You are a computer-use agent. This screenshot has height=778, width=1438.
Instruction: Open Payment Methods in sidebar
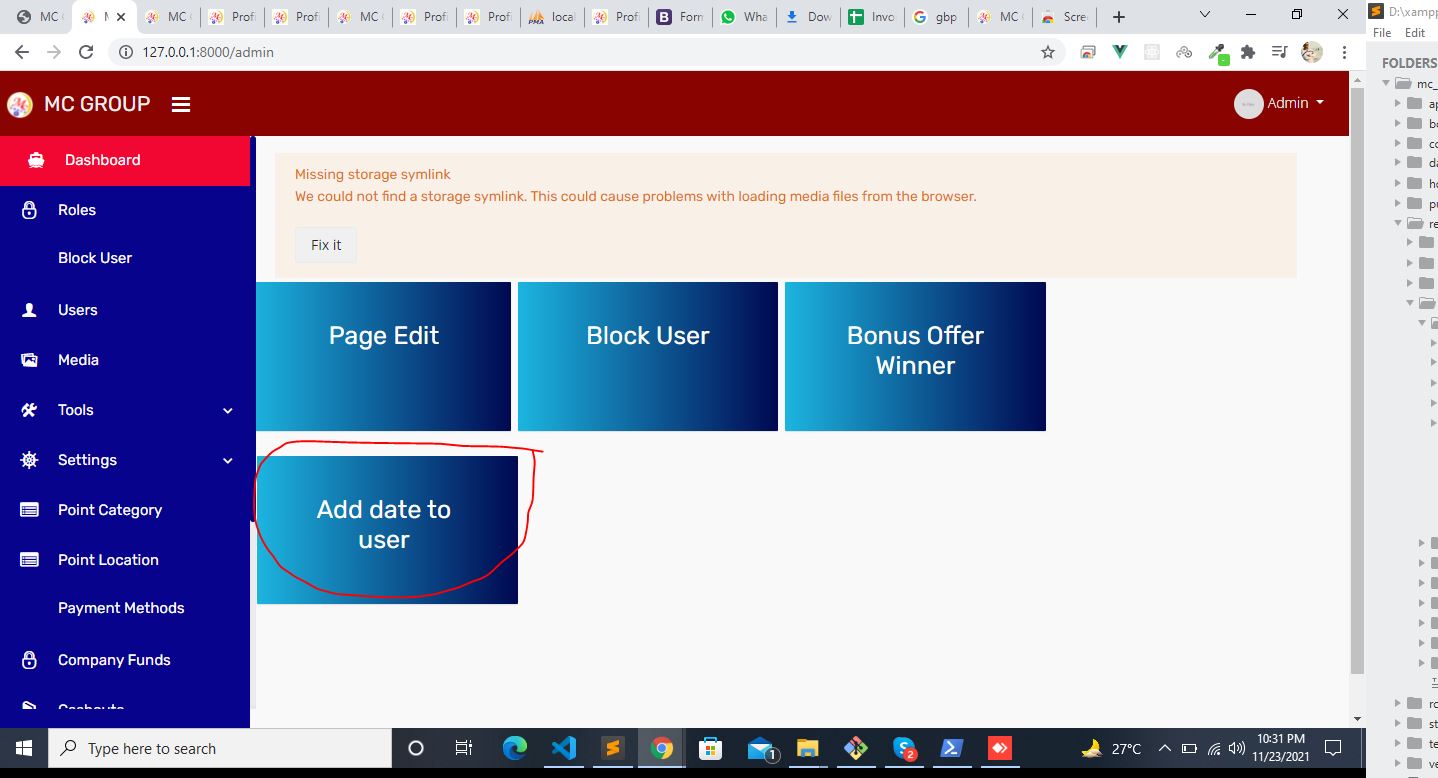(x=121, y=608)
